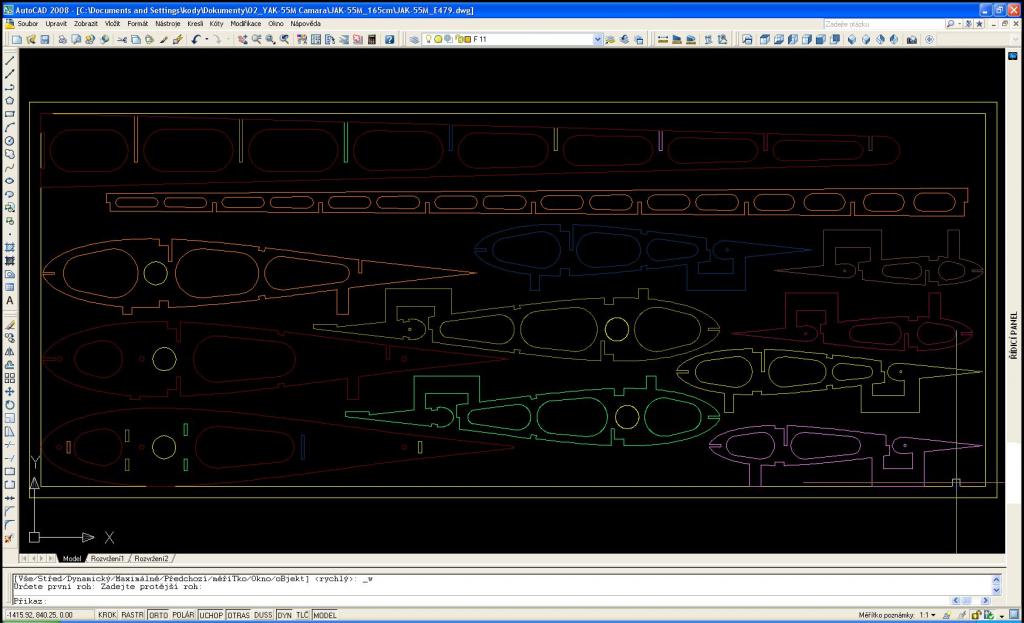Click the ŘÍDICÍ PANEL bar on the right side

coord(1014,330)
